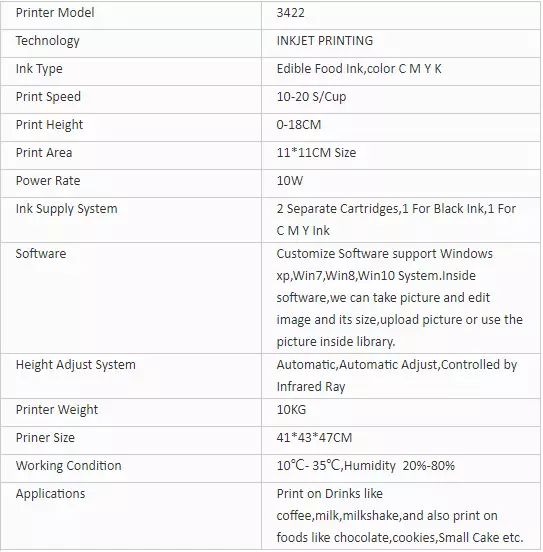
Task: Select the Height Adjust System label
Action: (x=76, y=365)
